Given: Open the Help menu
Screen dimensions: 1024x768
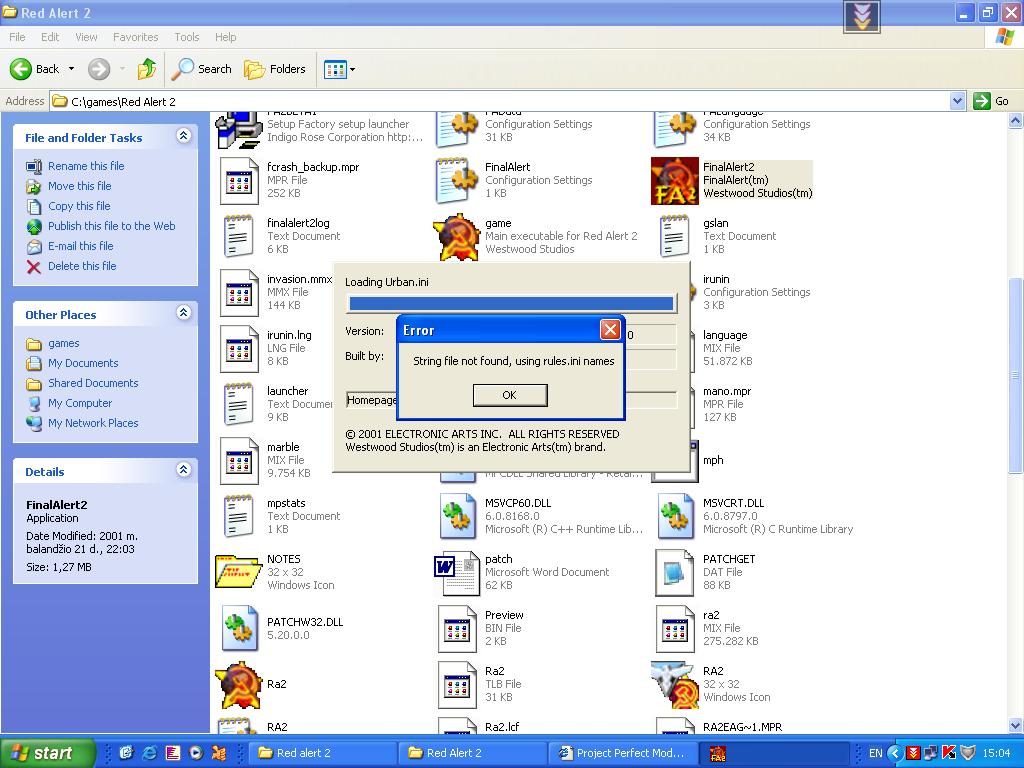Looking at the screenshot, I should click(225, 37).
